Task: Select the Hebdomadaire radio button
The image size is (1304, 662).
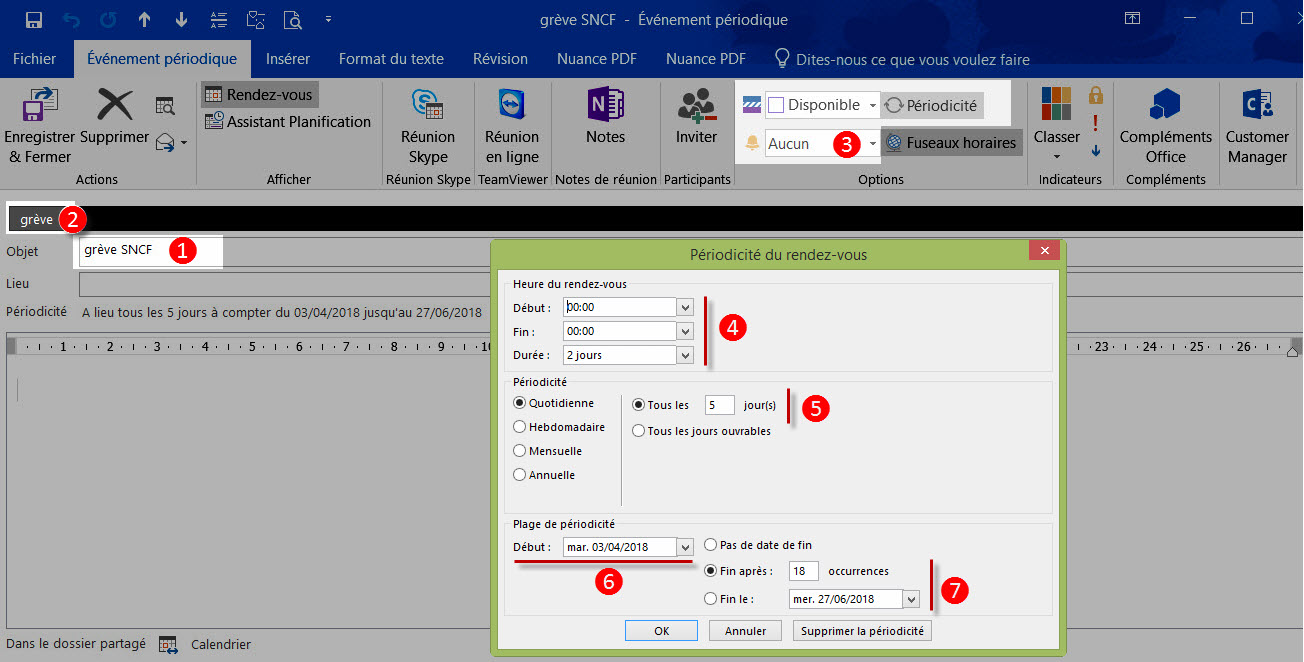Action: (x=520, y=427)
